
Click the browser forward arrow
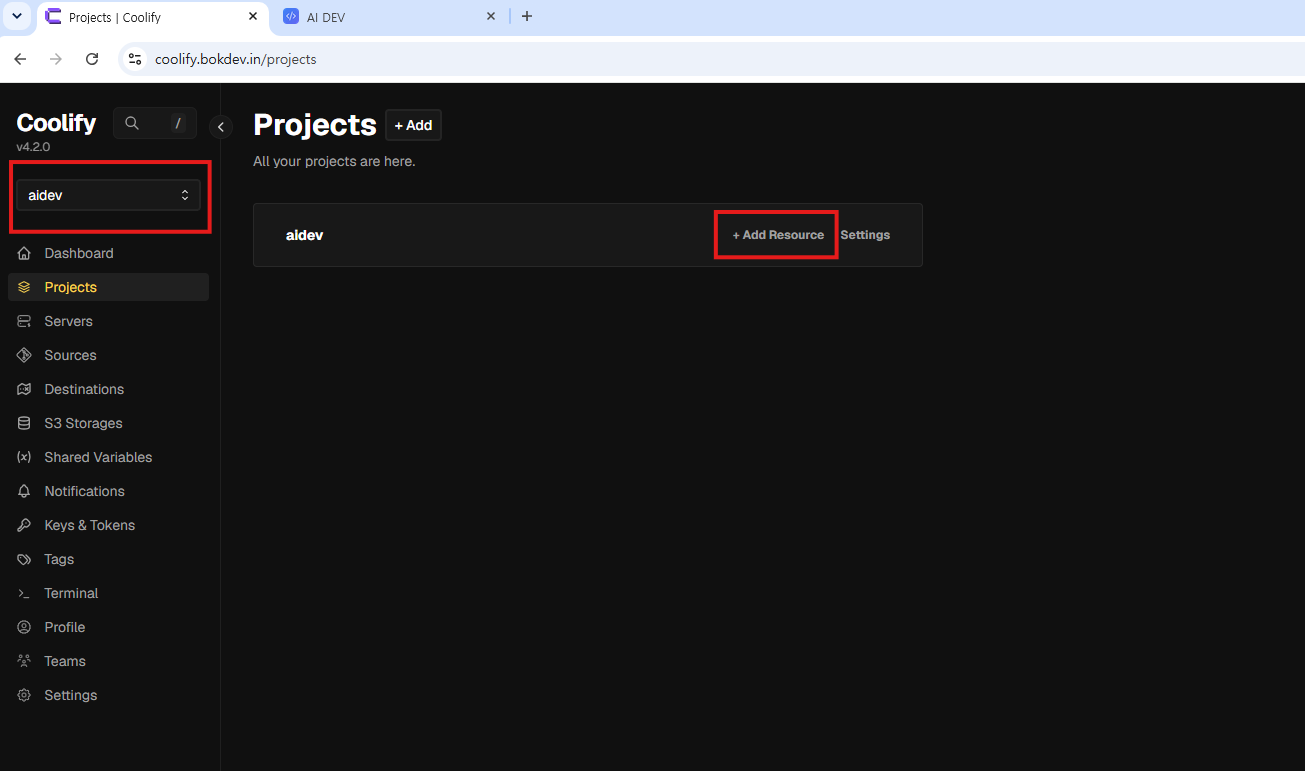[56, 59]
